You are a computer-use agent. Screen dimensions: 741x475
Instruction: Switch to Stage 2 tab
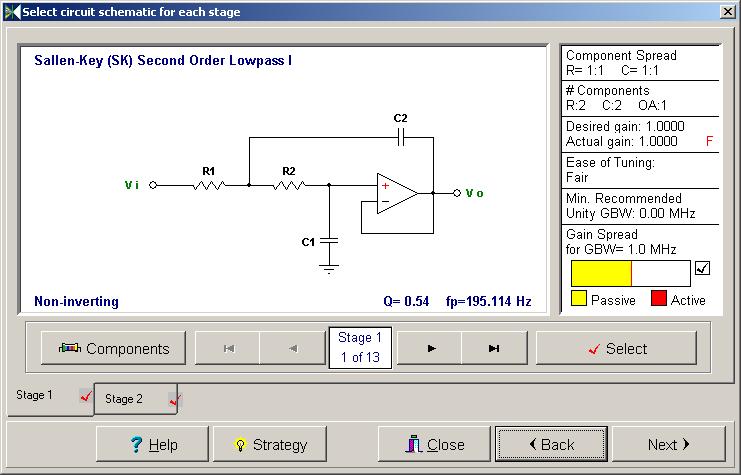[x=136, y=399]
